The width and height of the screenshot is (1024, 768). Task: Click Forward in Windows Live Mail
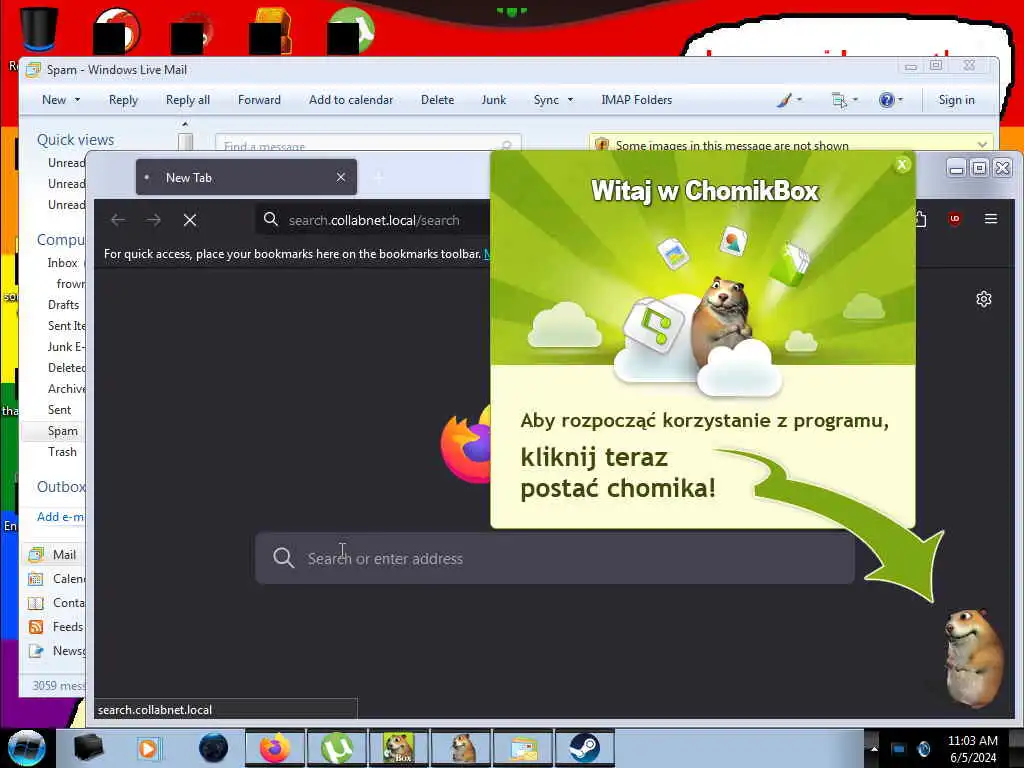259,100
